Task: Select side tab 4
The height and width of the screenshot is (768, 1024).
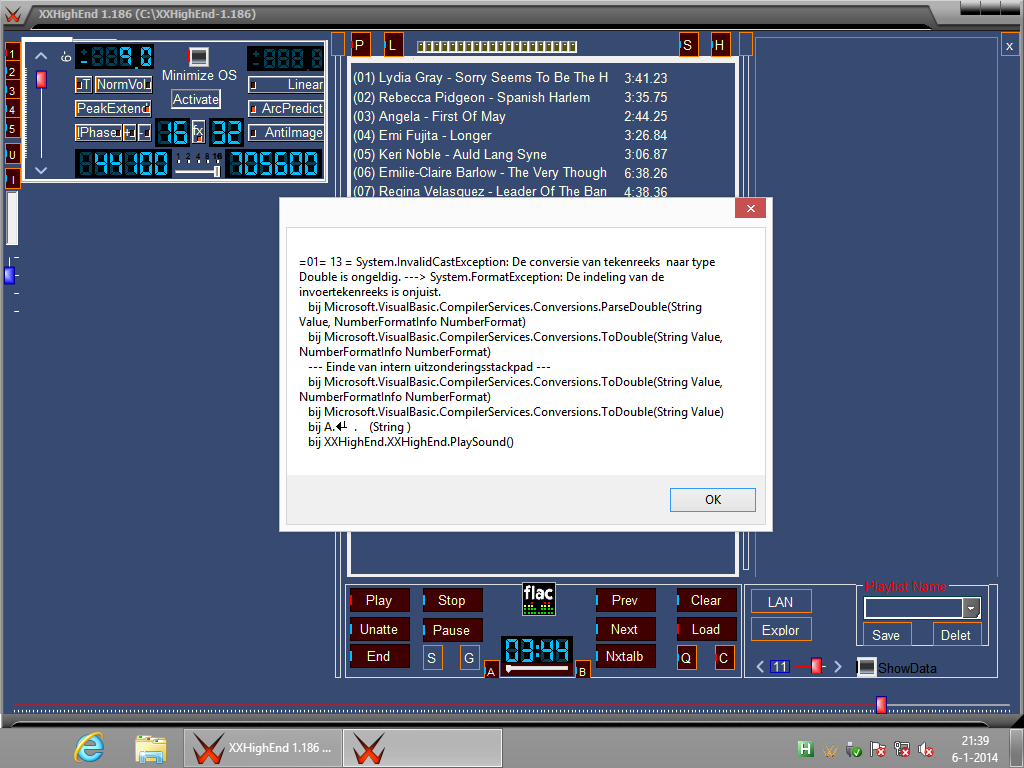Action: (x=12, y=110)
